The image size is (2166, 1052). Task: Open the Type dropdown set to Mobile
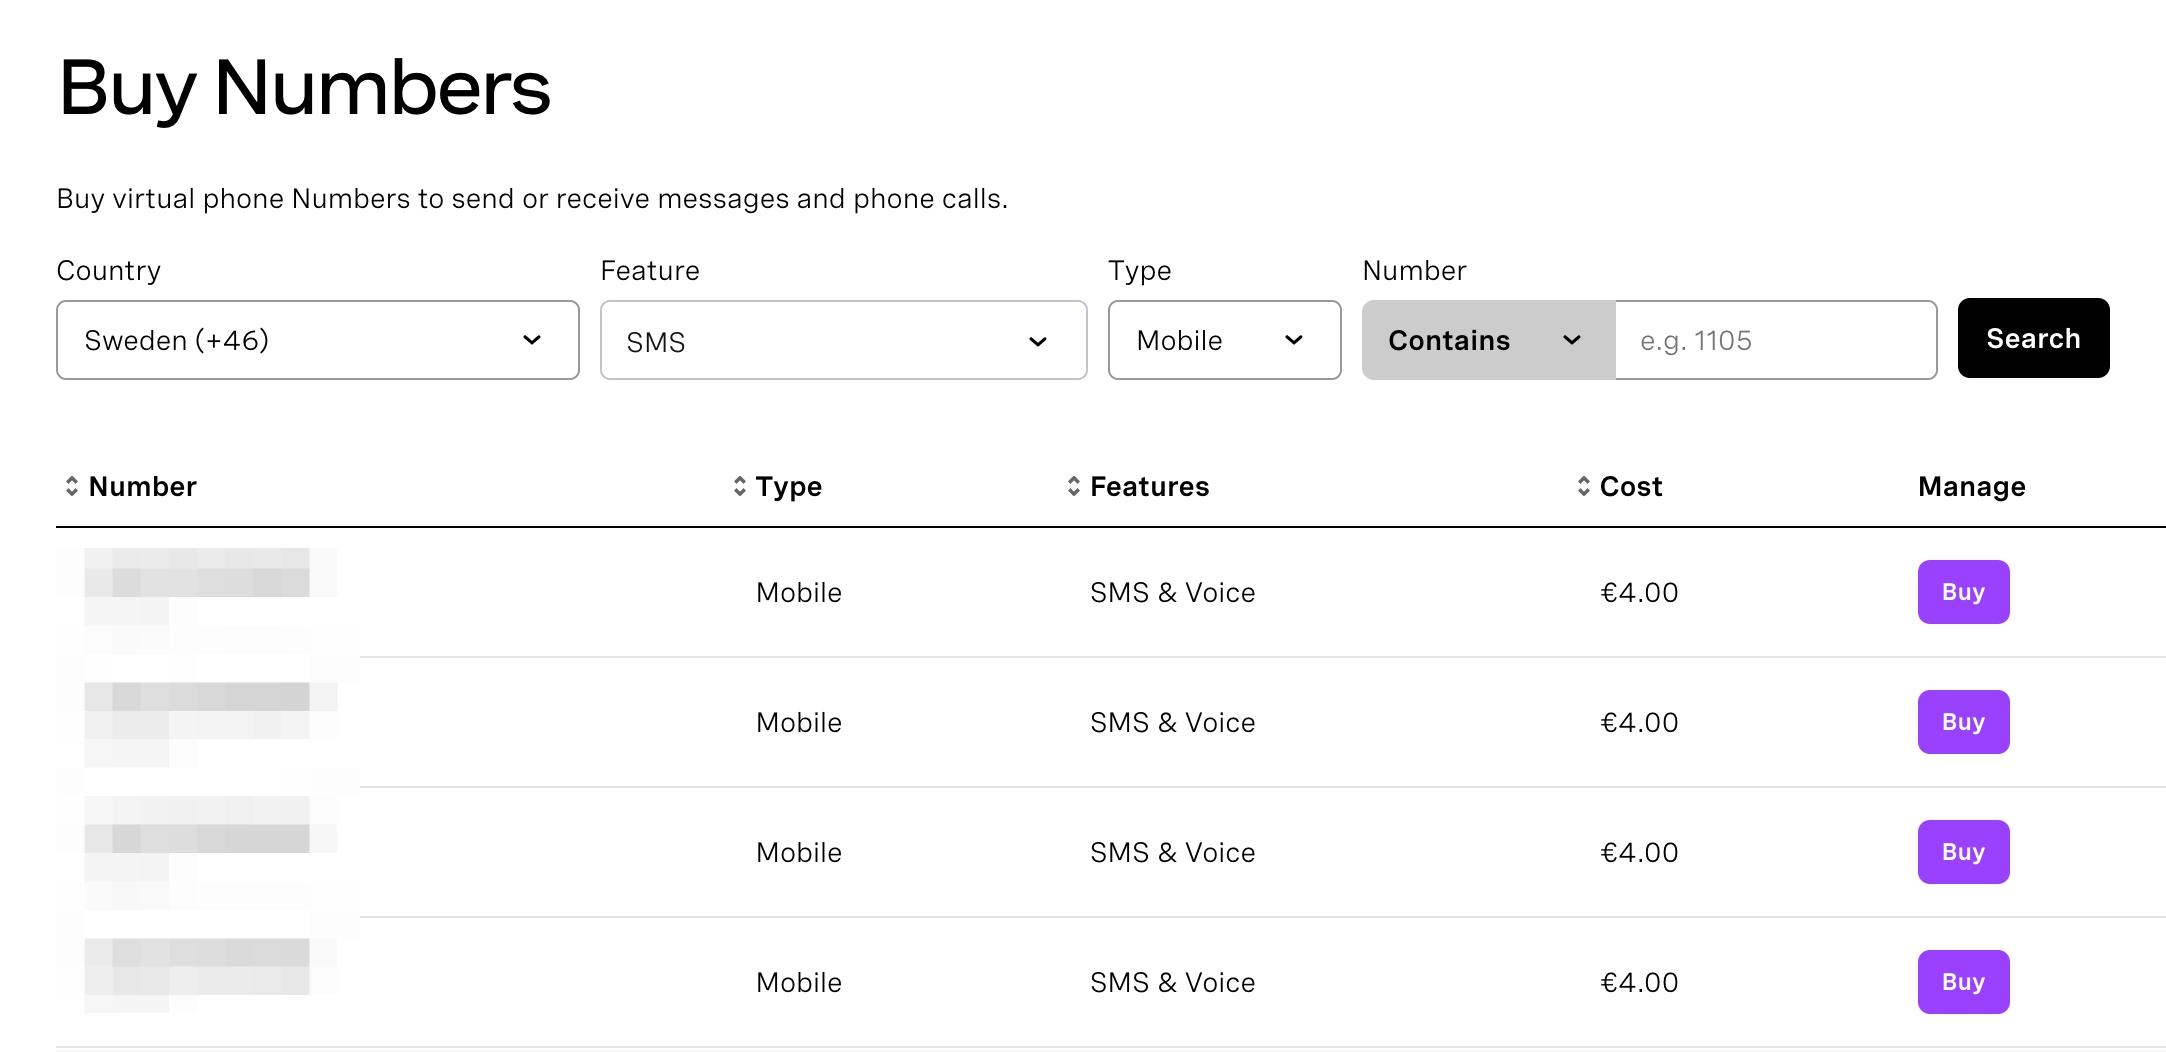(1223, 340)
